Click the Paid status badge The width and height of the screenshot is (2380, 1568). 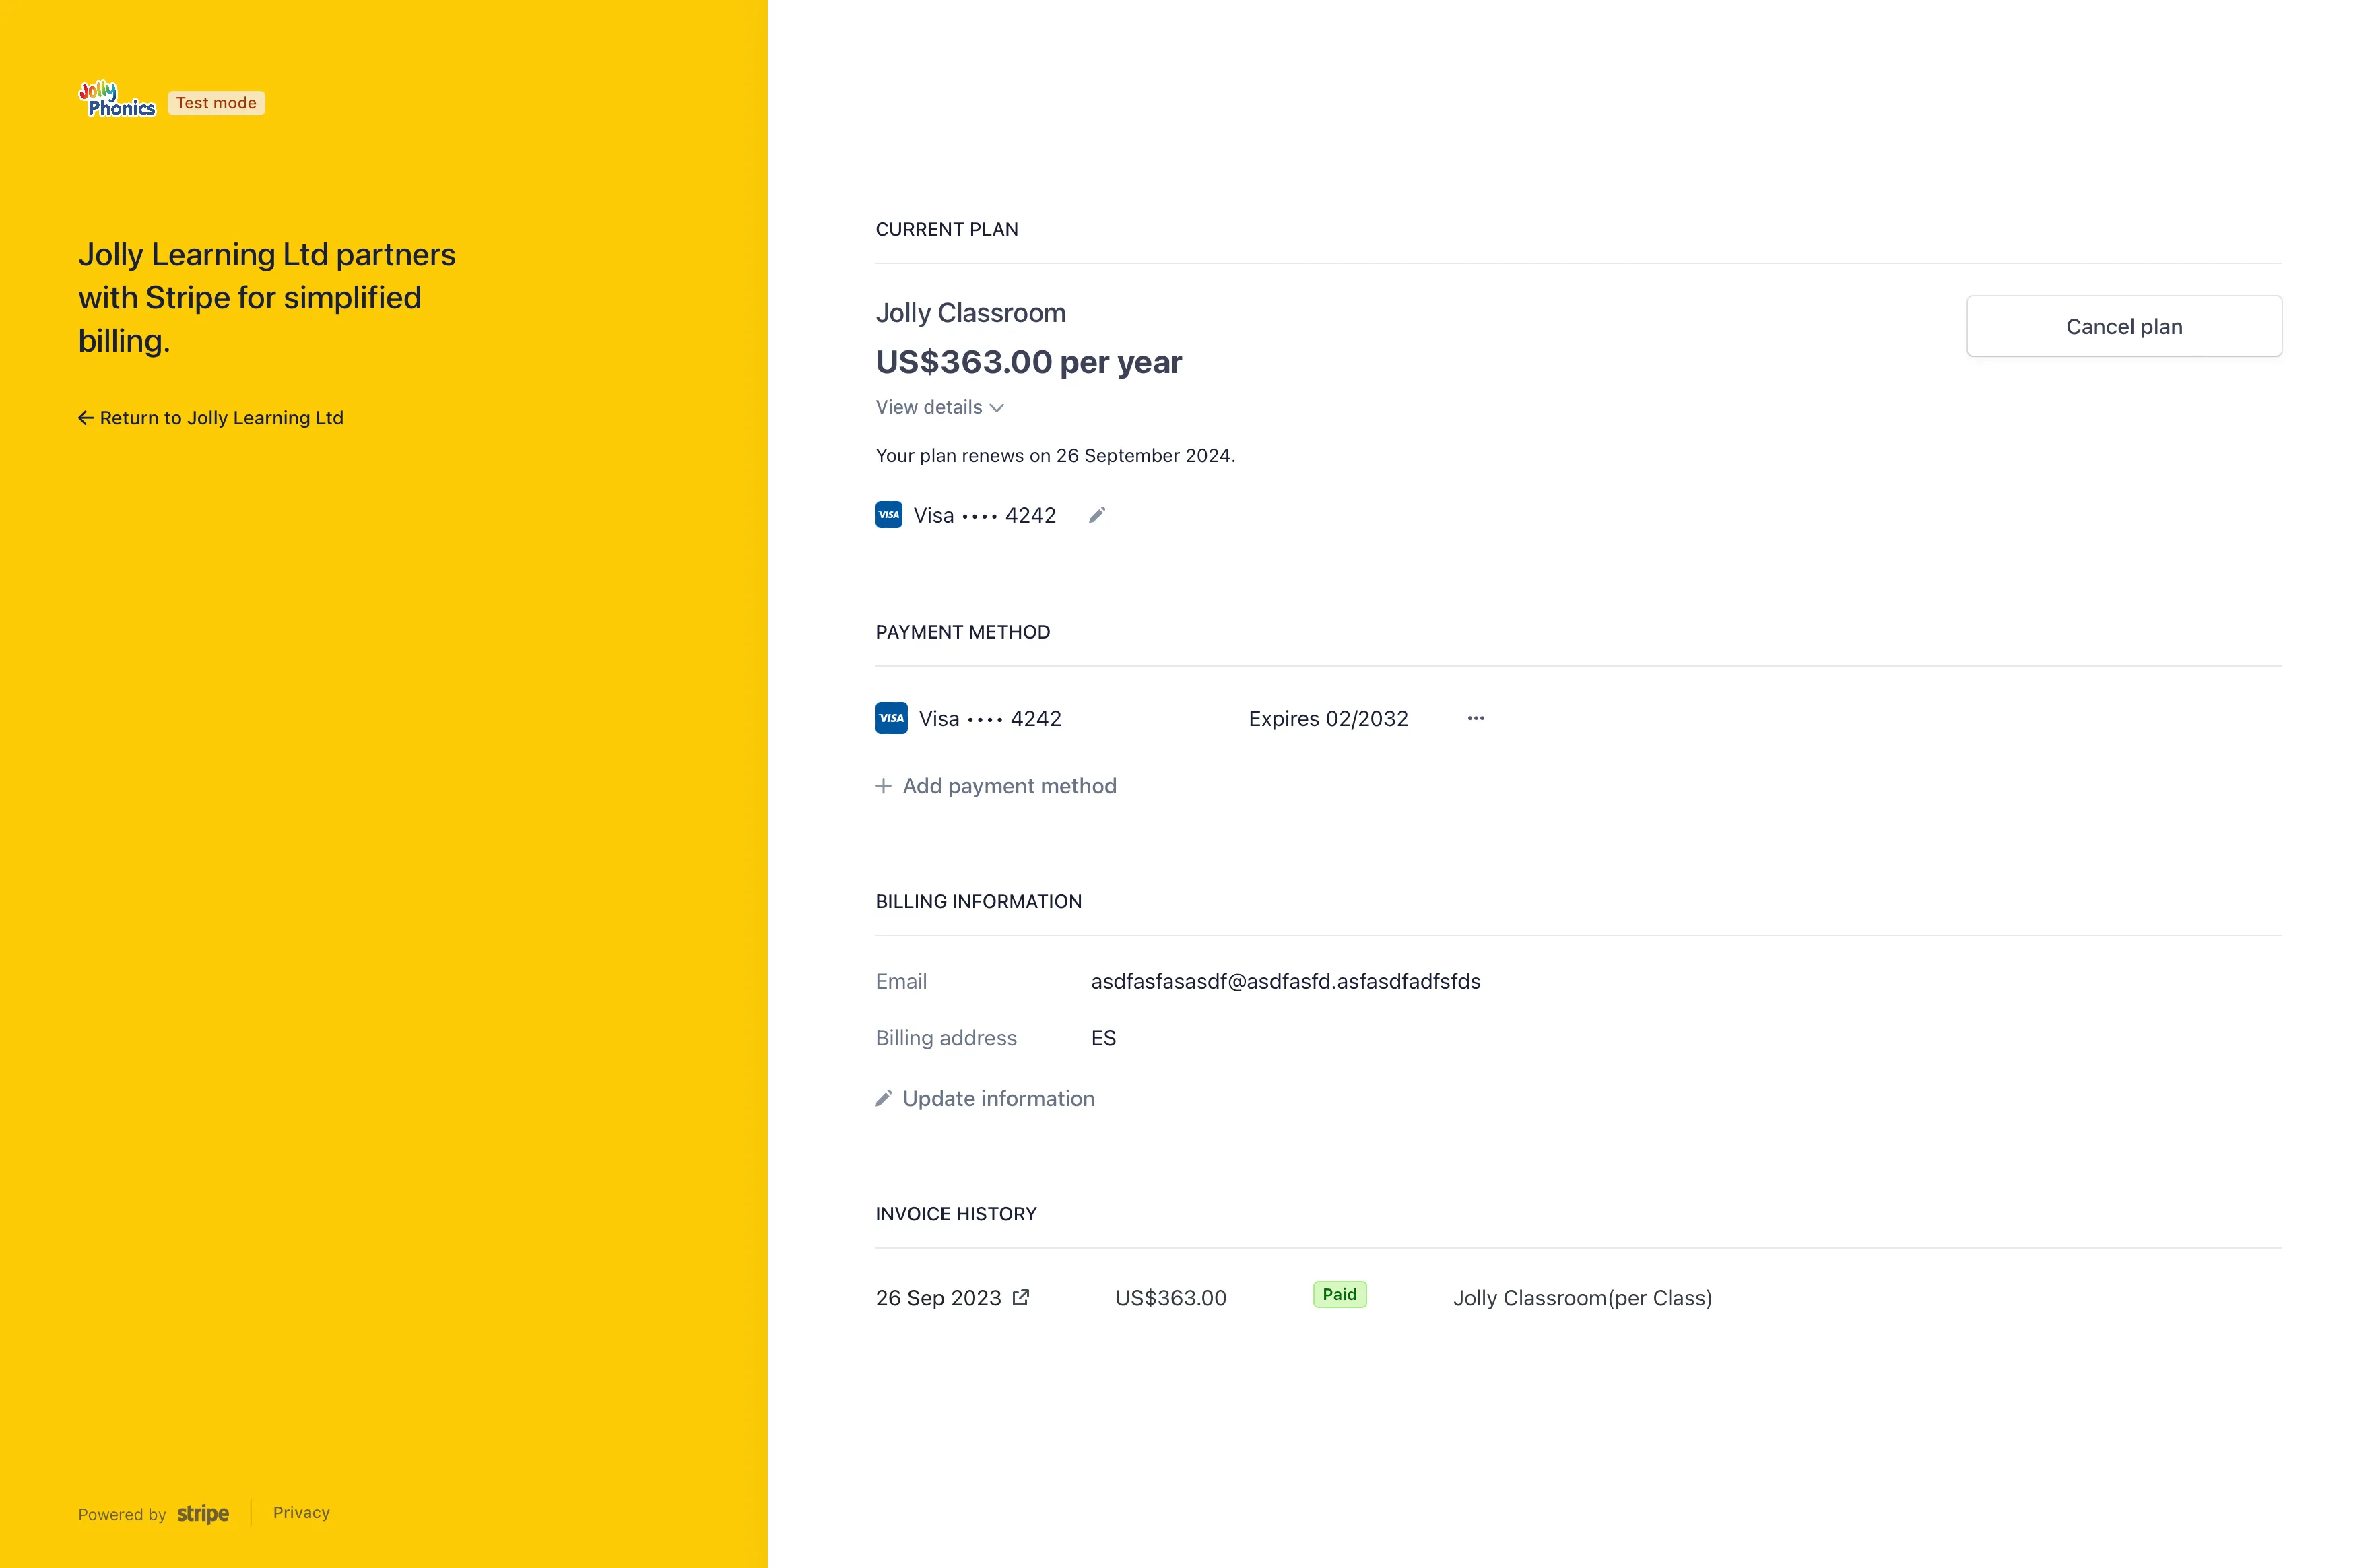(x=1339, y=1294)
